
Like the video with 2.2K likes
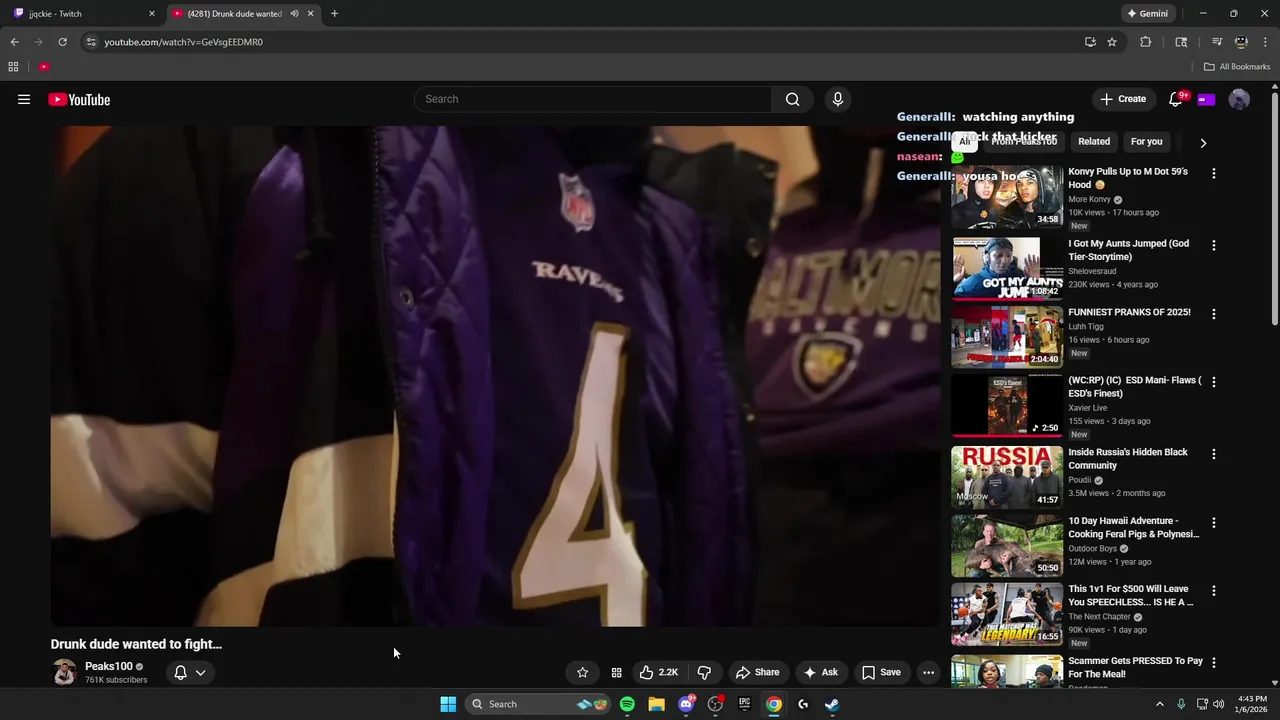658,672
